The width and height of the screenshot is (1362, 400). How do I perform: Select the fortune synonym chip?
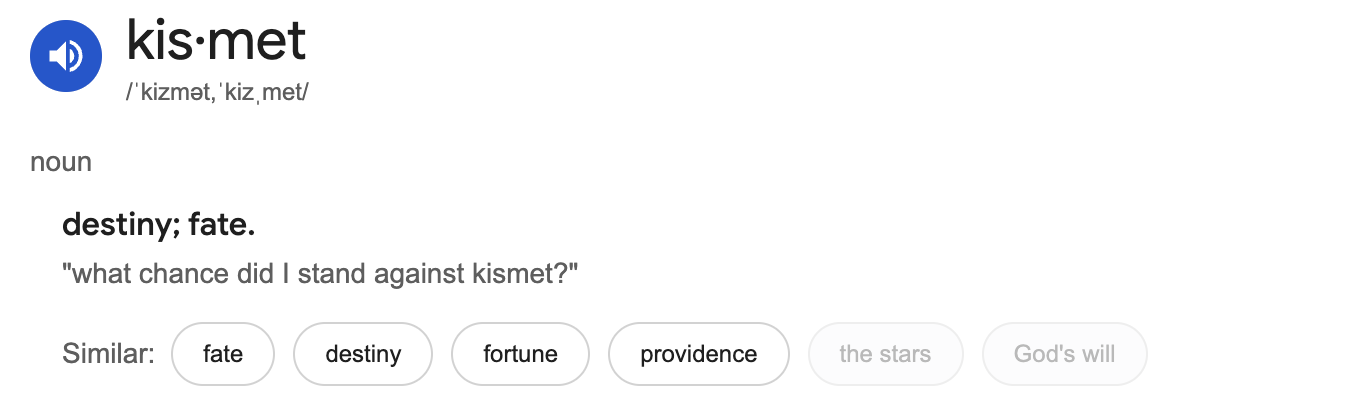520,354
